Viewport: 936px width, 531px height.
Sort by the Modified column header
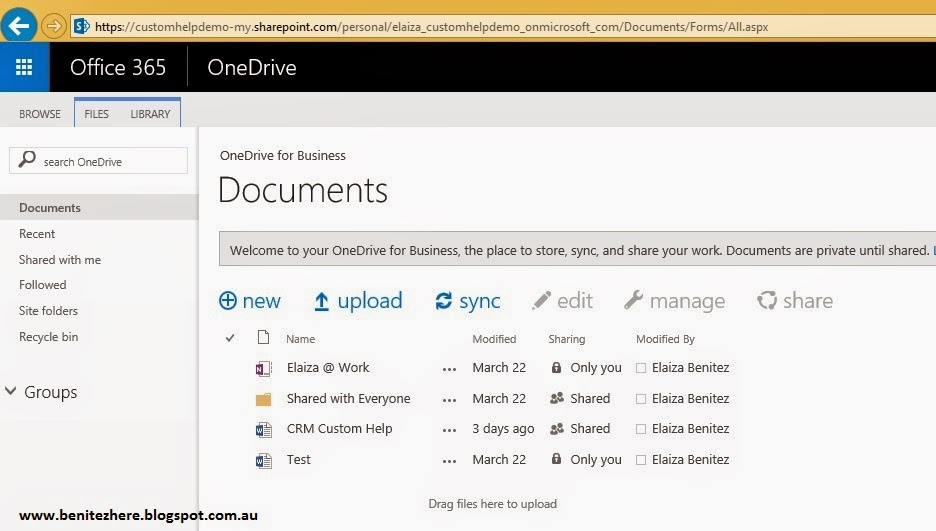pos(494,339)
